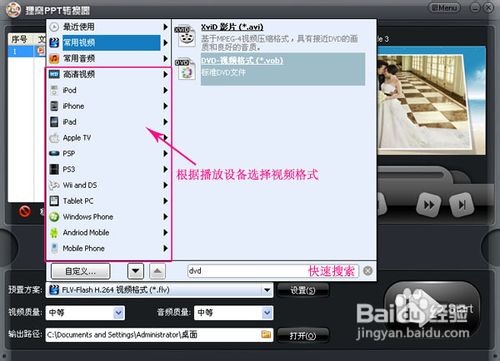Click the wedding preview thumbnail
500x361 pixels.
point(431,101)
